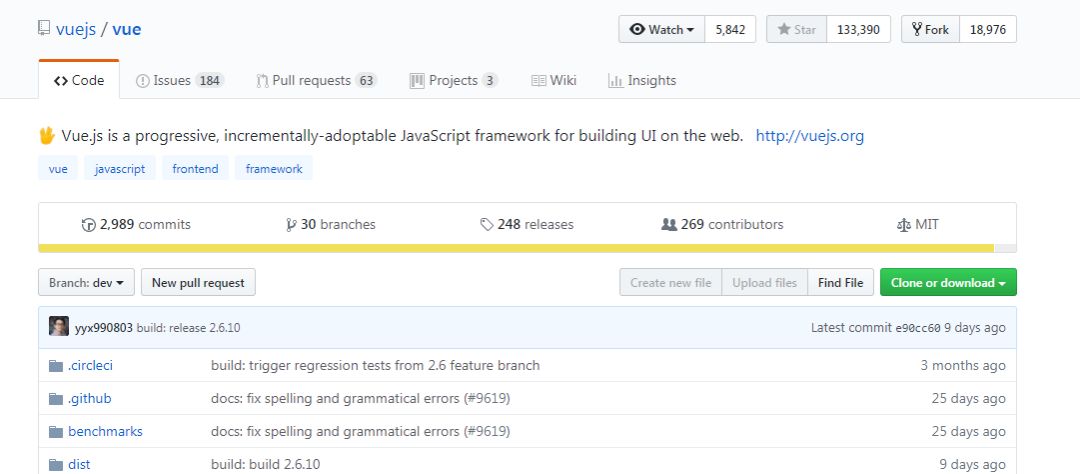Switch to the Issues tab

coord(179,81)
